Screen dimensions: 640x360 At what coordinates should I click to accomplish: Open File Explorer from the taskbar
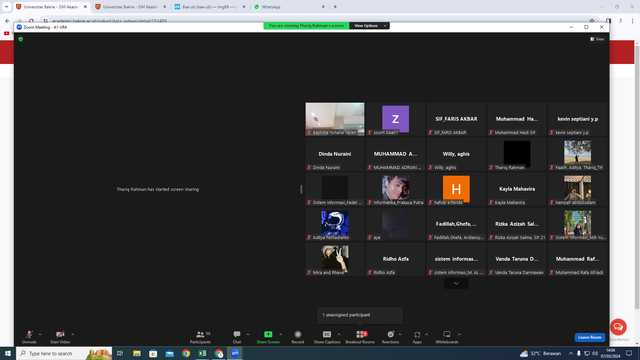(137, 353)
